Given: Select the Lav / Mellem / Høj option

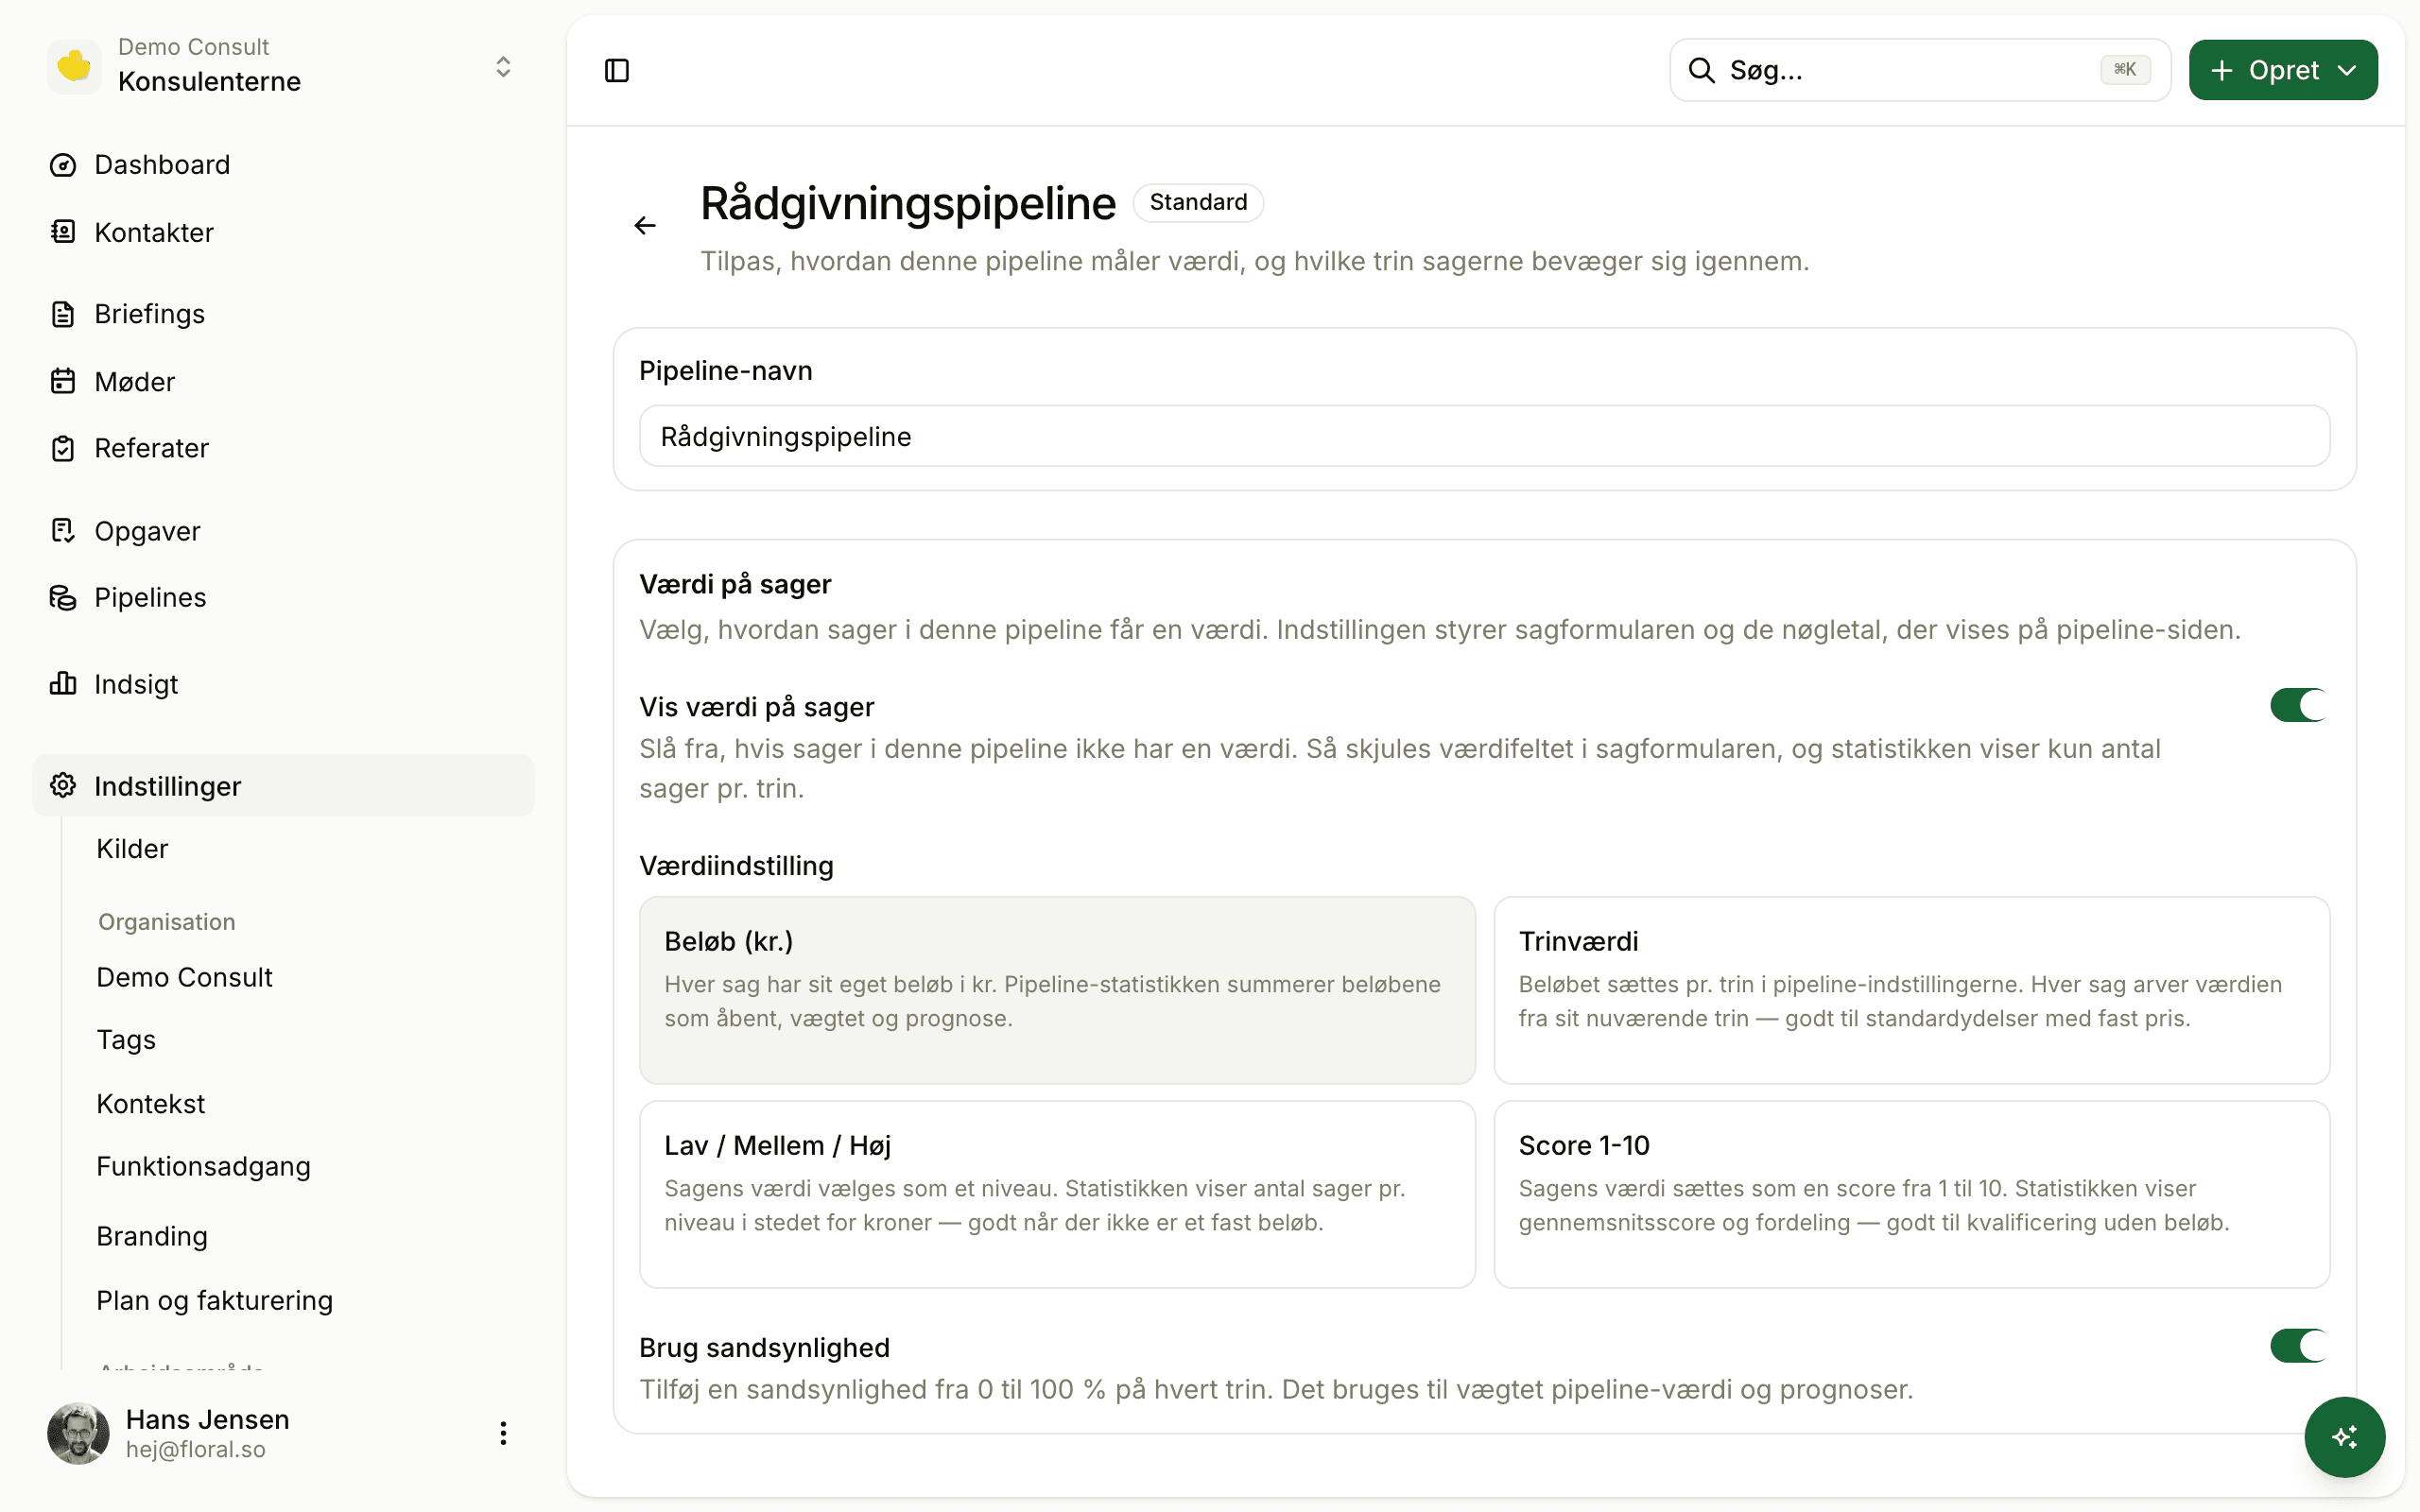Looking at the screenshot, I should coord(1057,1194).
